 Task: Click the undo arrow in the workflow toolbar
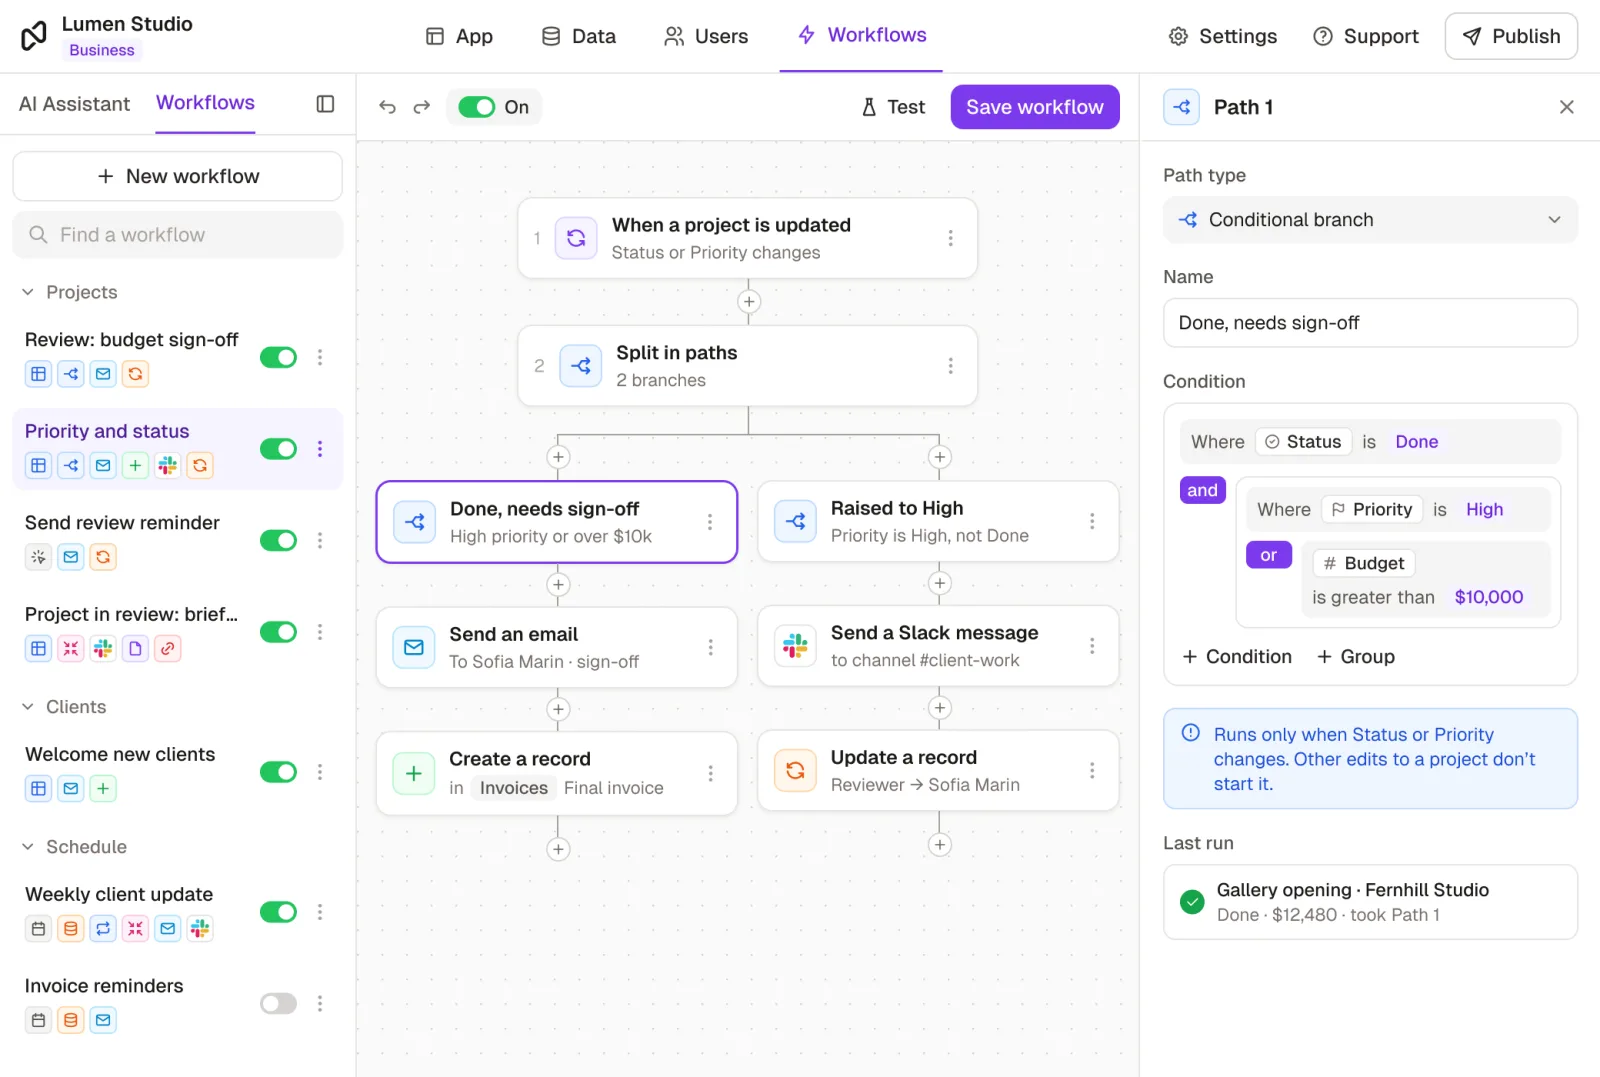point(388,107)
